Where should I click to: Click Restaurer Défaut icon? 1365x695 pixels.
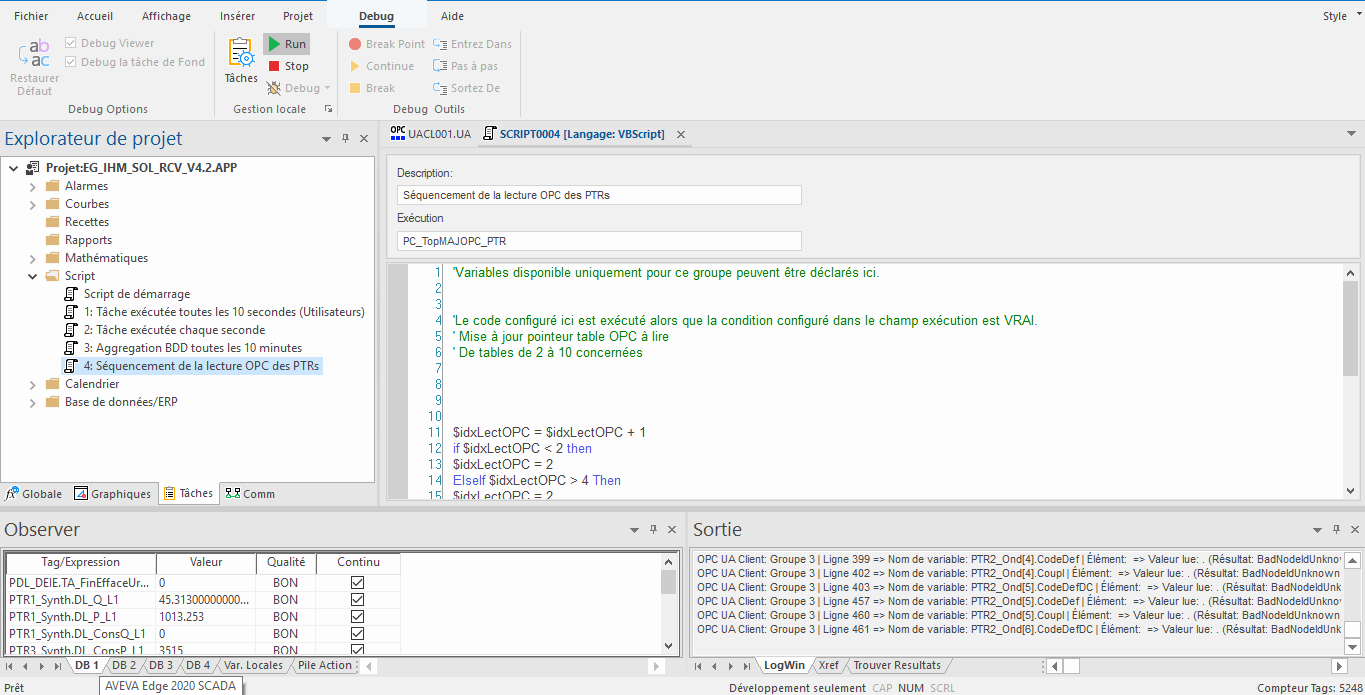34,68
